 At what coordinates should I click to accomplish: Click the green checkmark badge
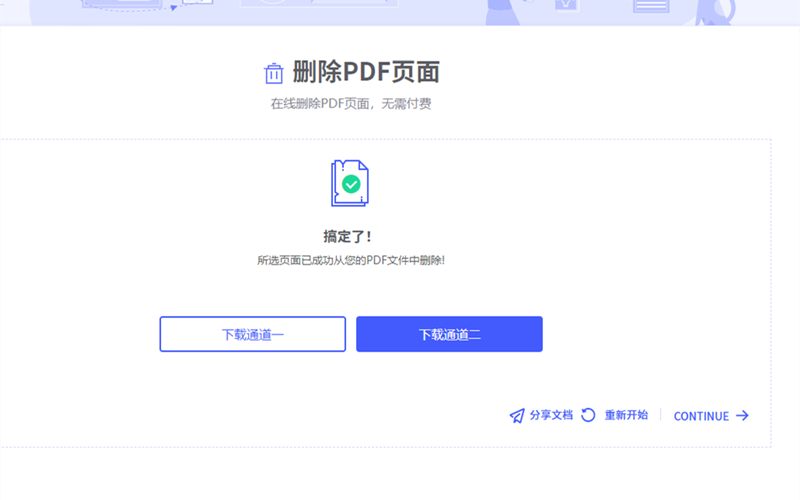coord(351,185)
